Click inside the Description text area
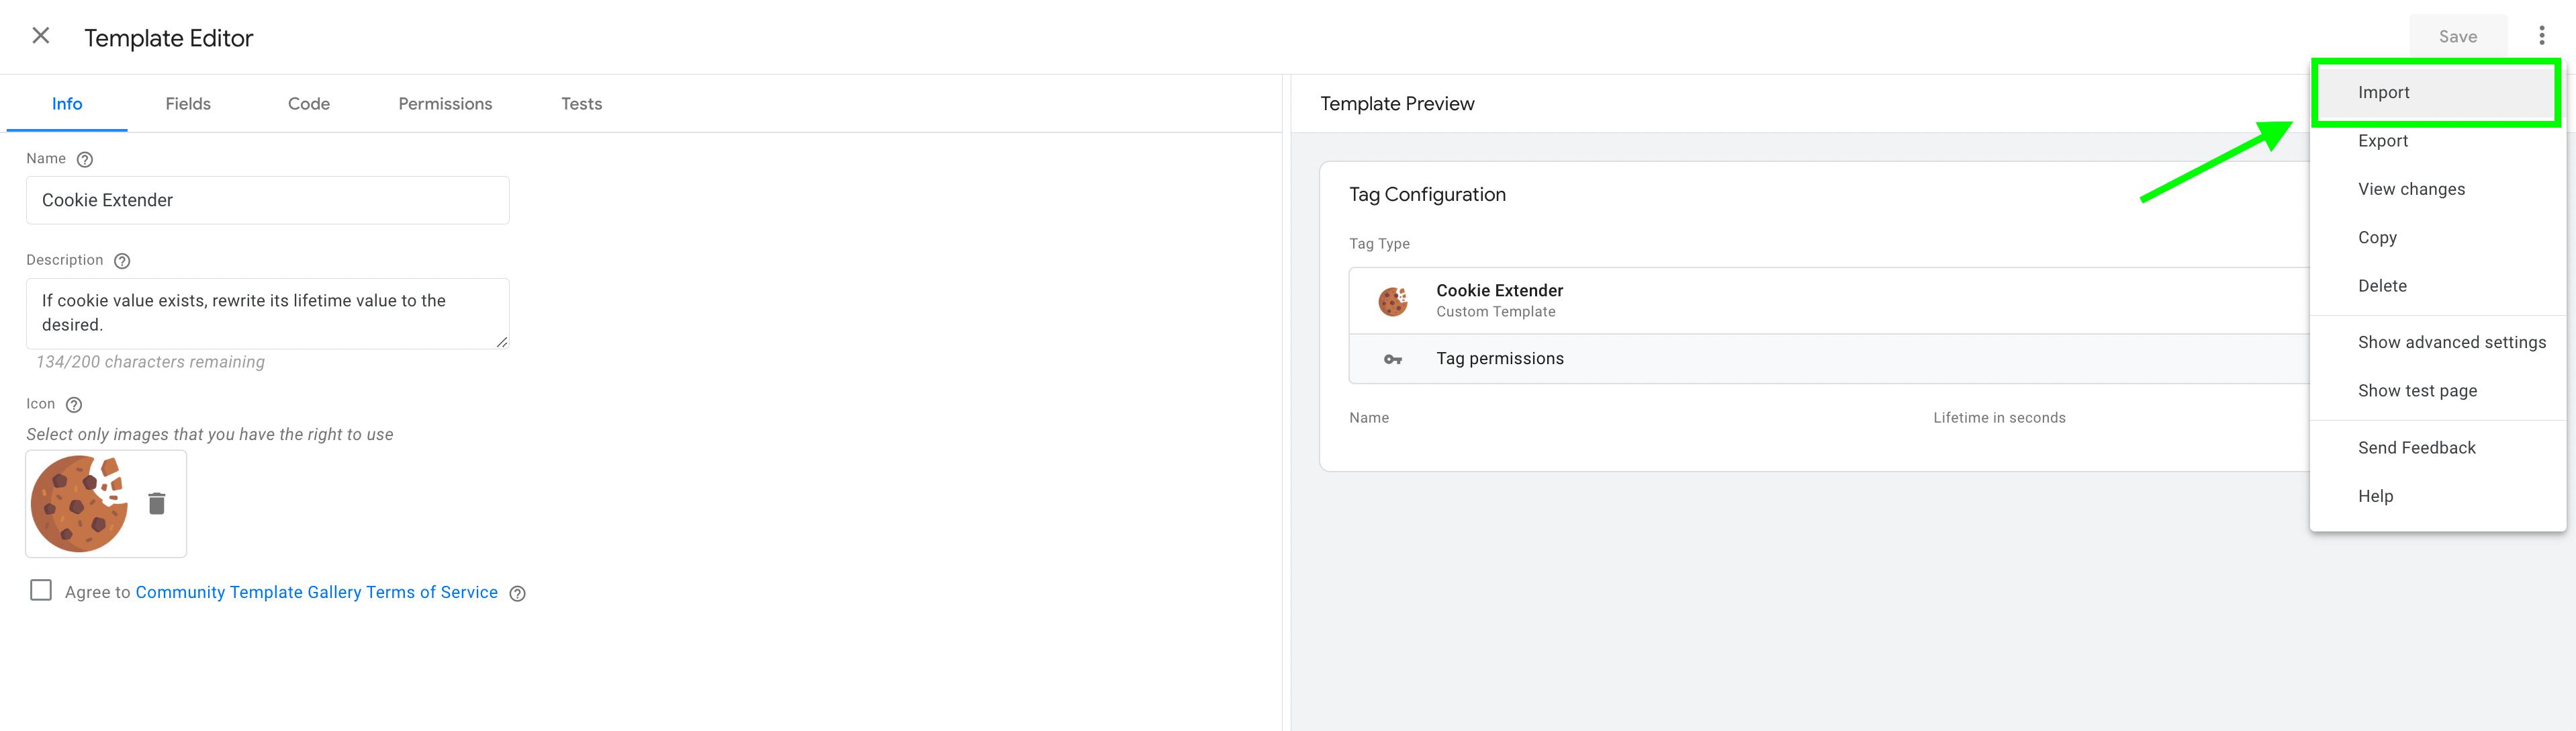The width and height of the screenshot is (2576, 731). (x=268, y=313)
